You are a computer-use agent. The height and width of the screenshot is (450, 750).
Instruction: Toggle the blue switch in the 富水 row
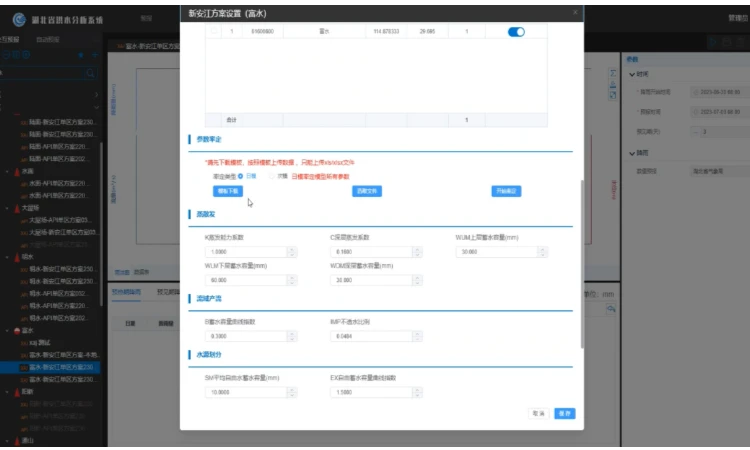[516, 32]
